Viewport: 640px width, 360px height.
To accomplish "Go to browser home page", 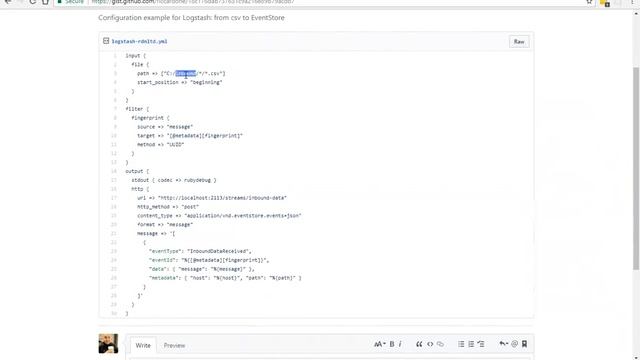I will pyautogui.click(x=45, y=2).
